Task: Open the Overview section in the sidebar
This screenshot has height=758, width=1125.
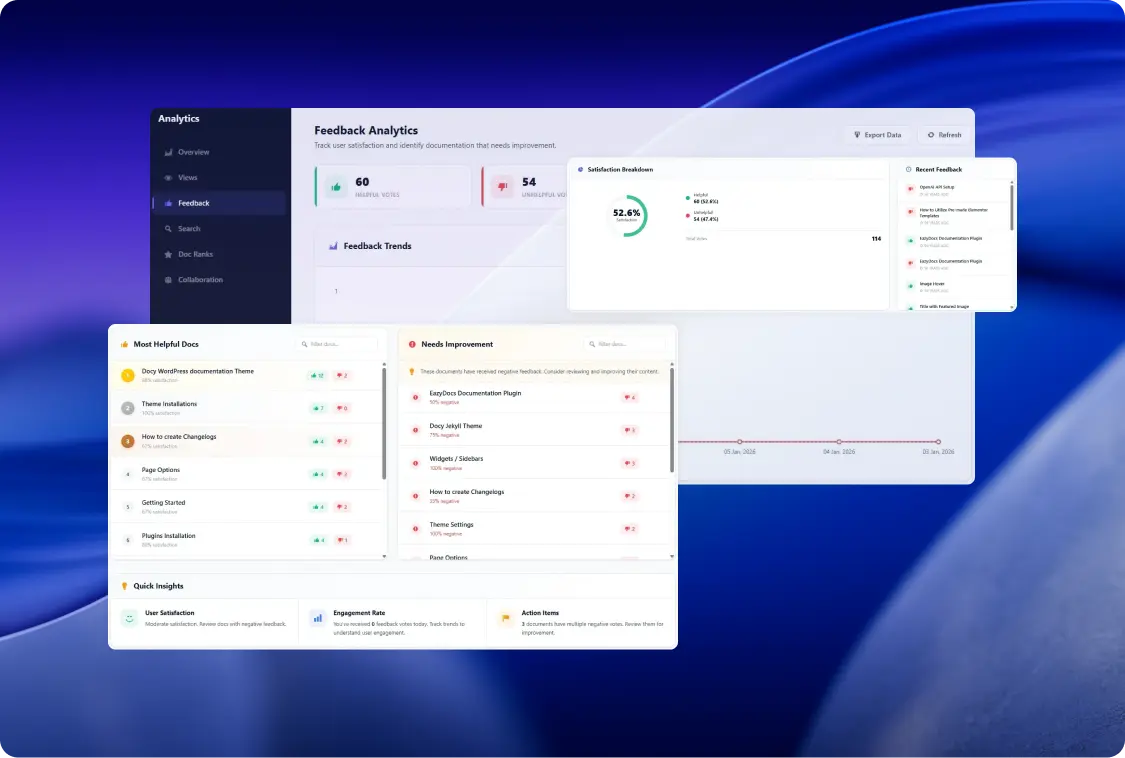Action: (193, 152)
